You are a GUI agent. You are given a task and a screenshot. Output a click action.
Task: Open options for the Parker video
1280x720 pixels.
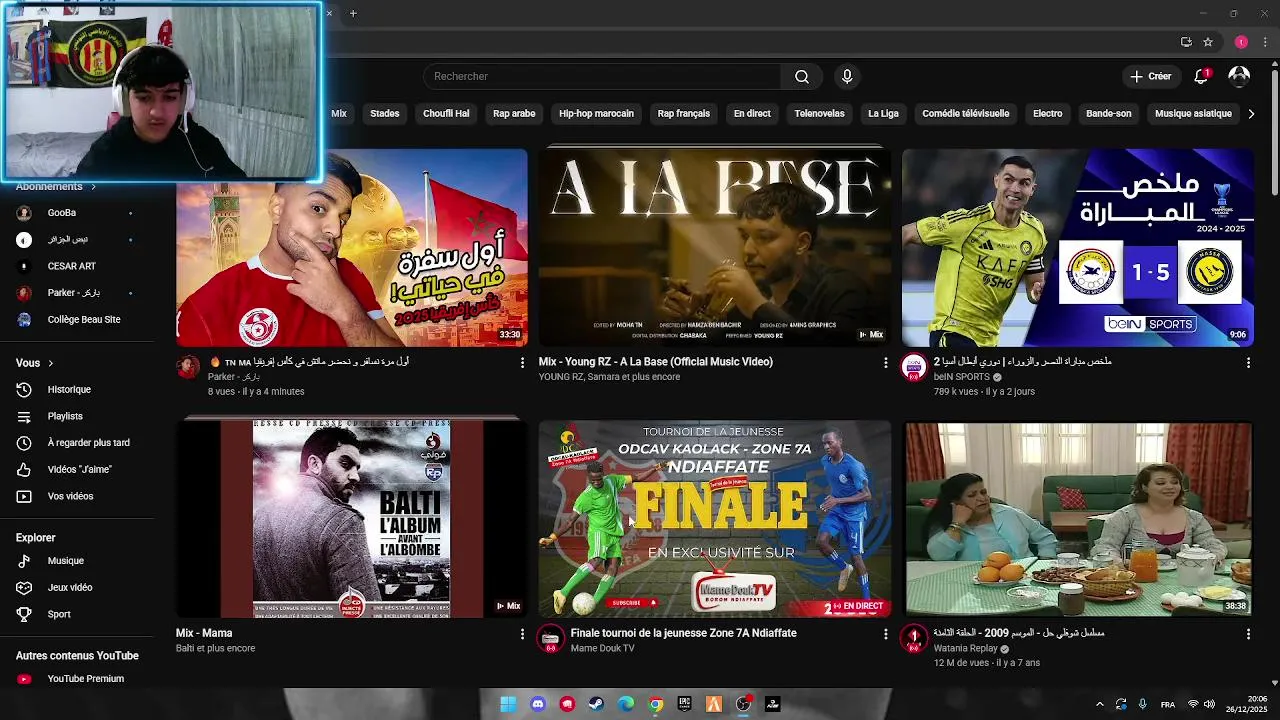(x=522, y=363)
